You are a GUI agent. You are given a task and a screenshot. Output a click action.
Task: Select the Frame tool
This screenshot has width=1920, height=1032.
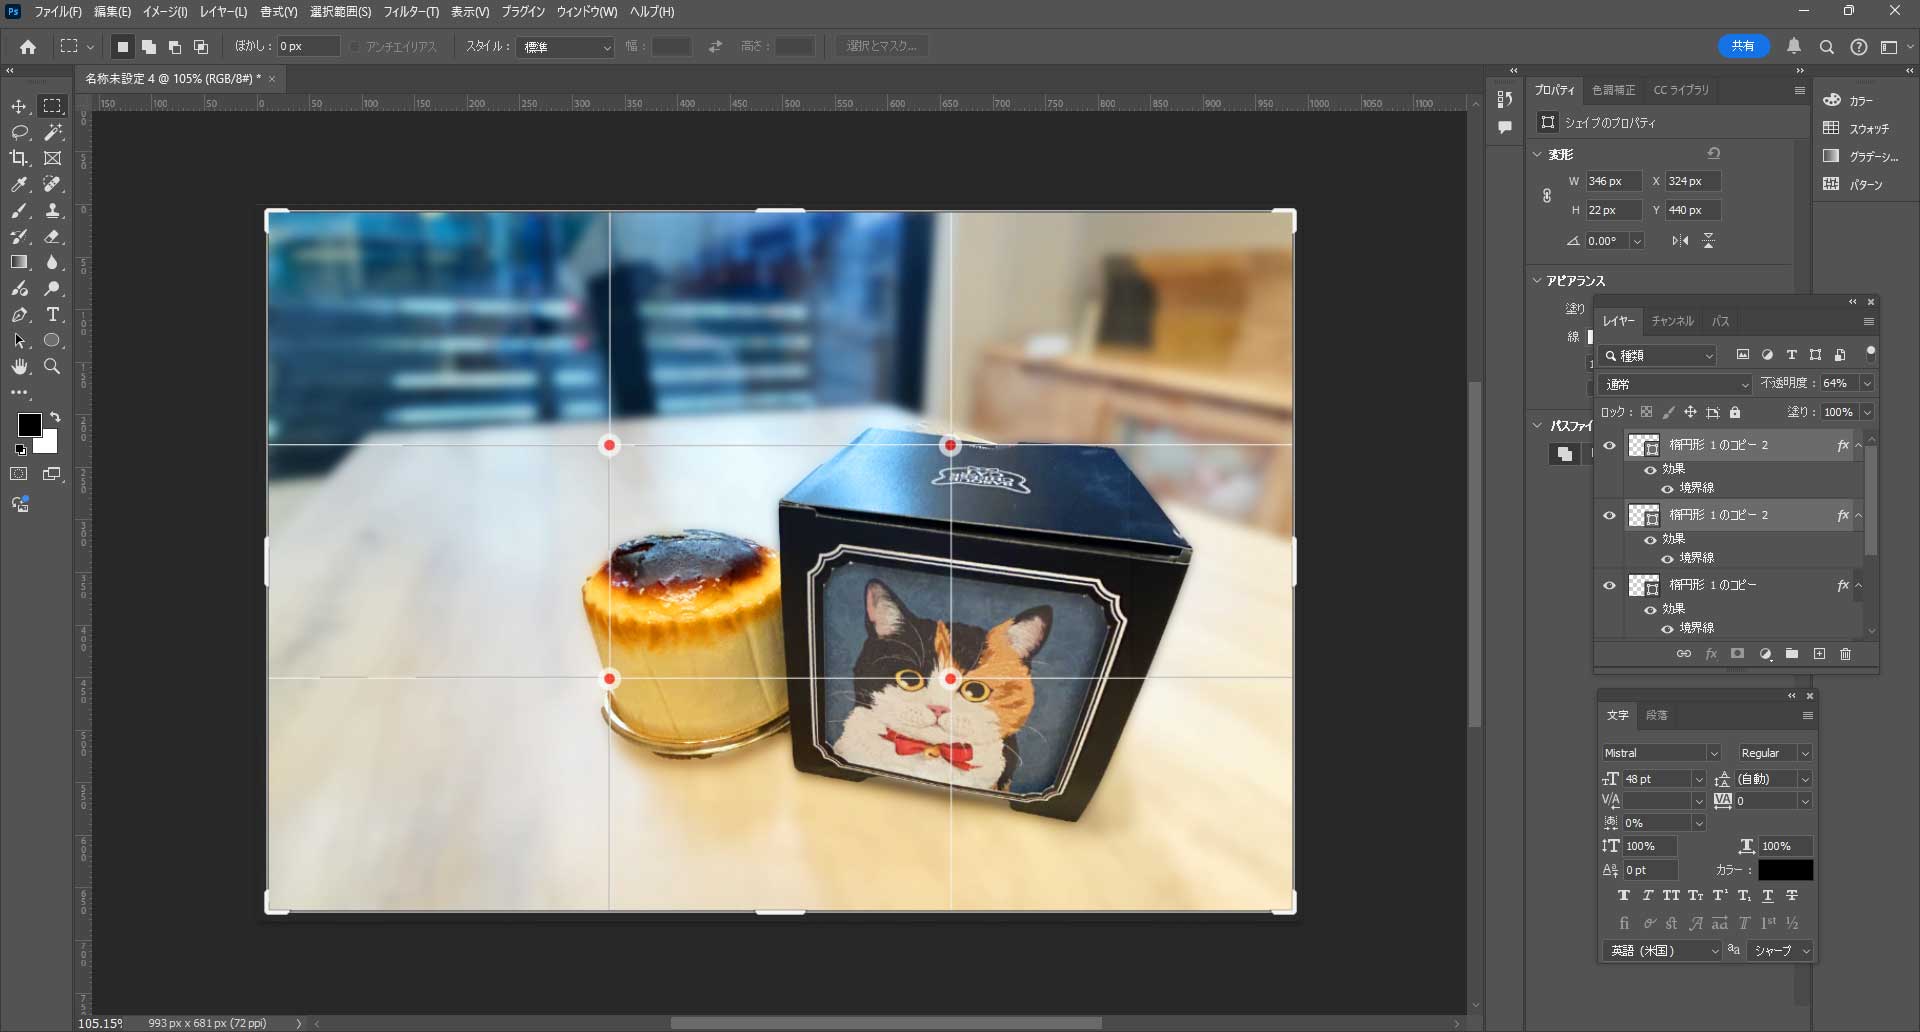point(53,158)
